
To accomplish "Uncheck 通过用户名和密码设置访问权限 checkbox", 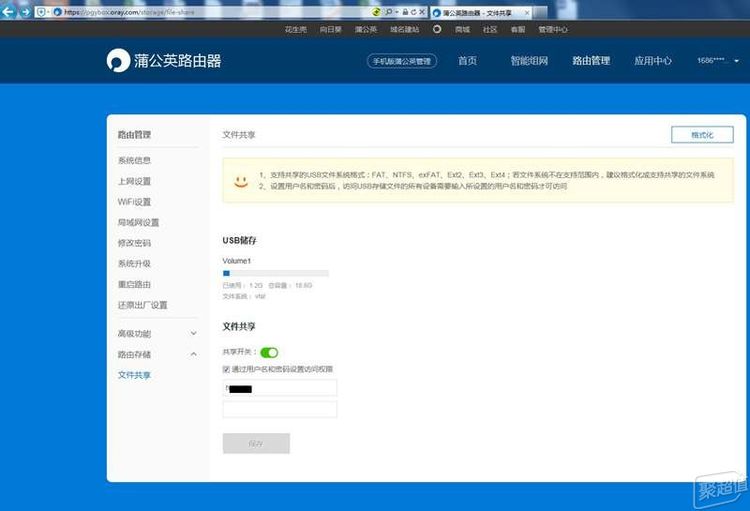I will tap(226, 369).
